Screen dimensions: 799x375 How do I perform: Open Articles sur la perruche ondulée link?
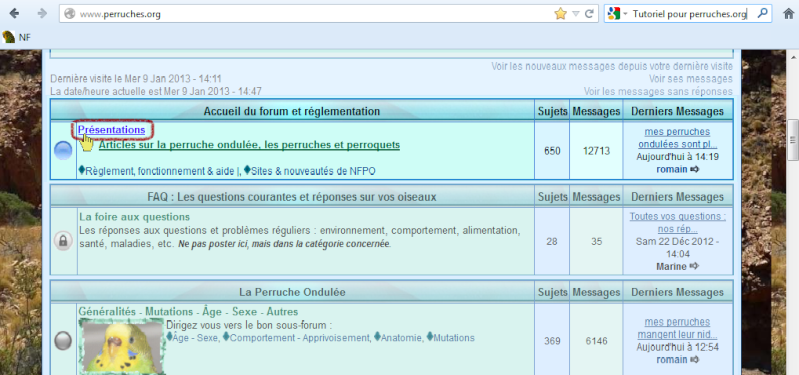(249, 145)
